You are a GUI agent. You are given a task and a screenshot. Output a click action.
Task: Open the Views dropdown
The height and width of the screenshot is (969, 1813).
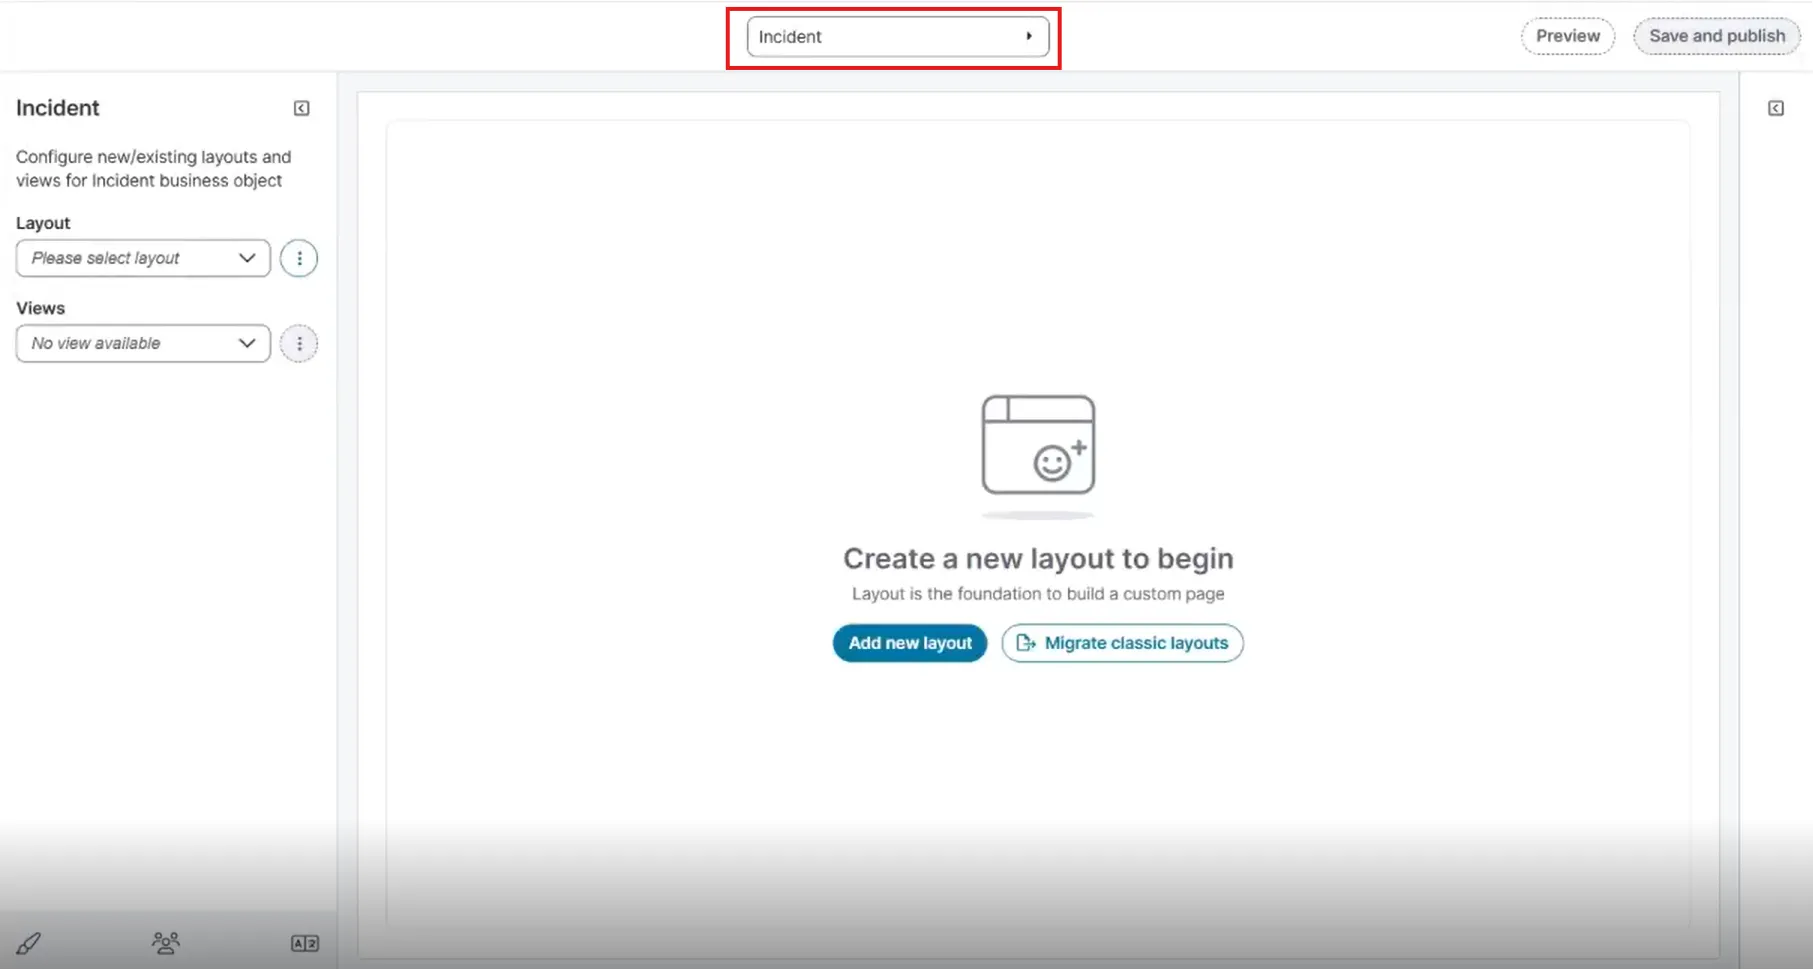tap(143, 343)
